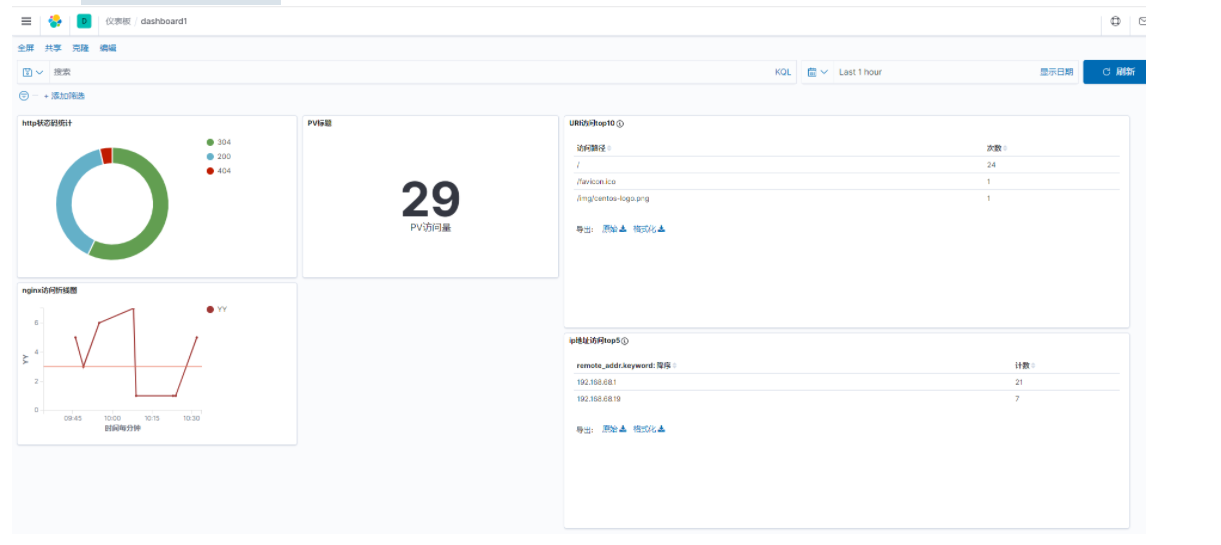This screenshot has height=545, width=1221.
Task: Download 格式化 export in URI top10 panel
Action: (x=649, y=229)
